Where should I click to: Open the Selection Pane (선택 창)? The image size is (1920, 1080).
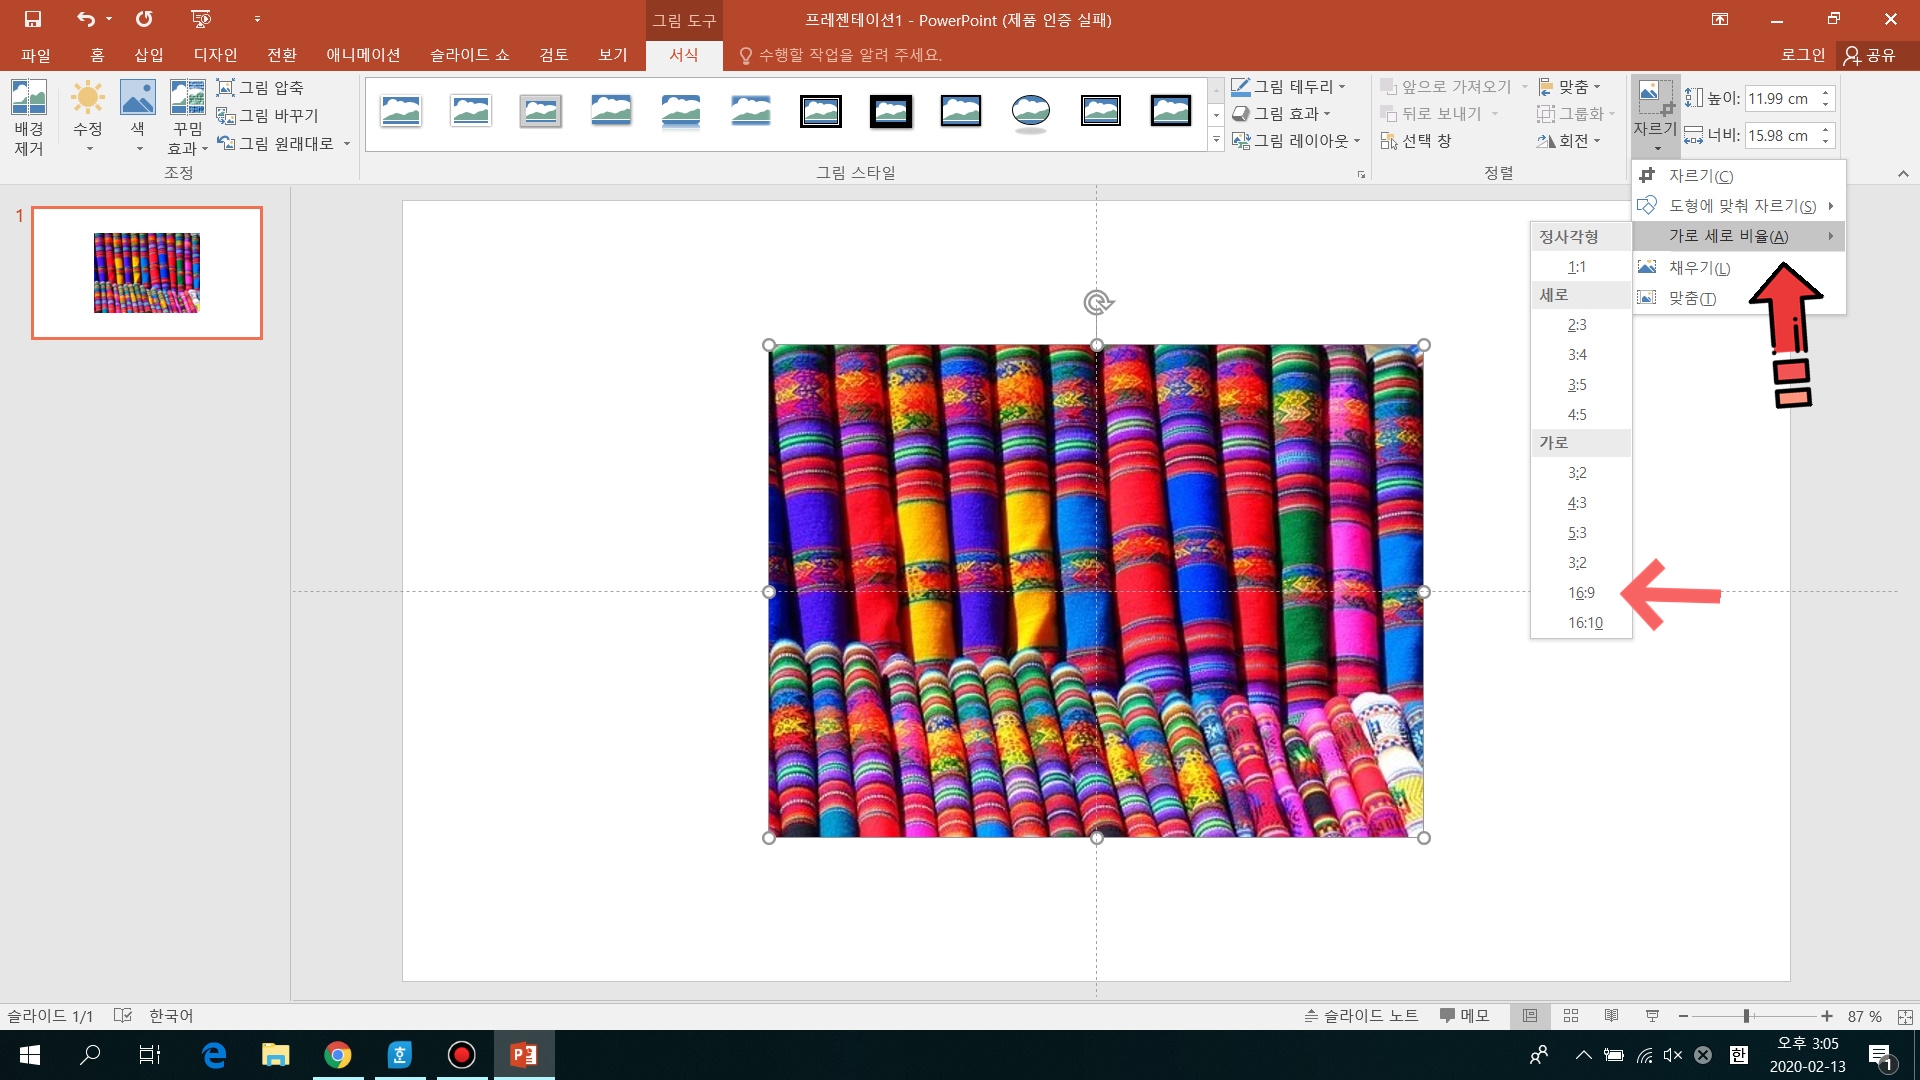click(x=1416, y=141)
